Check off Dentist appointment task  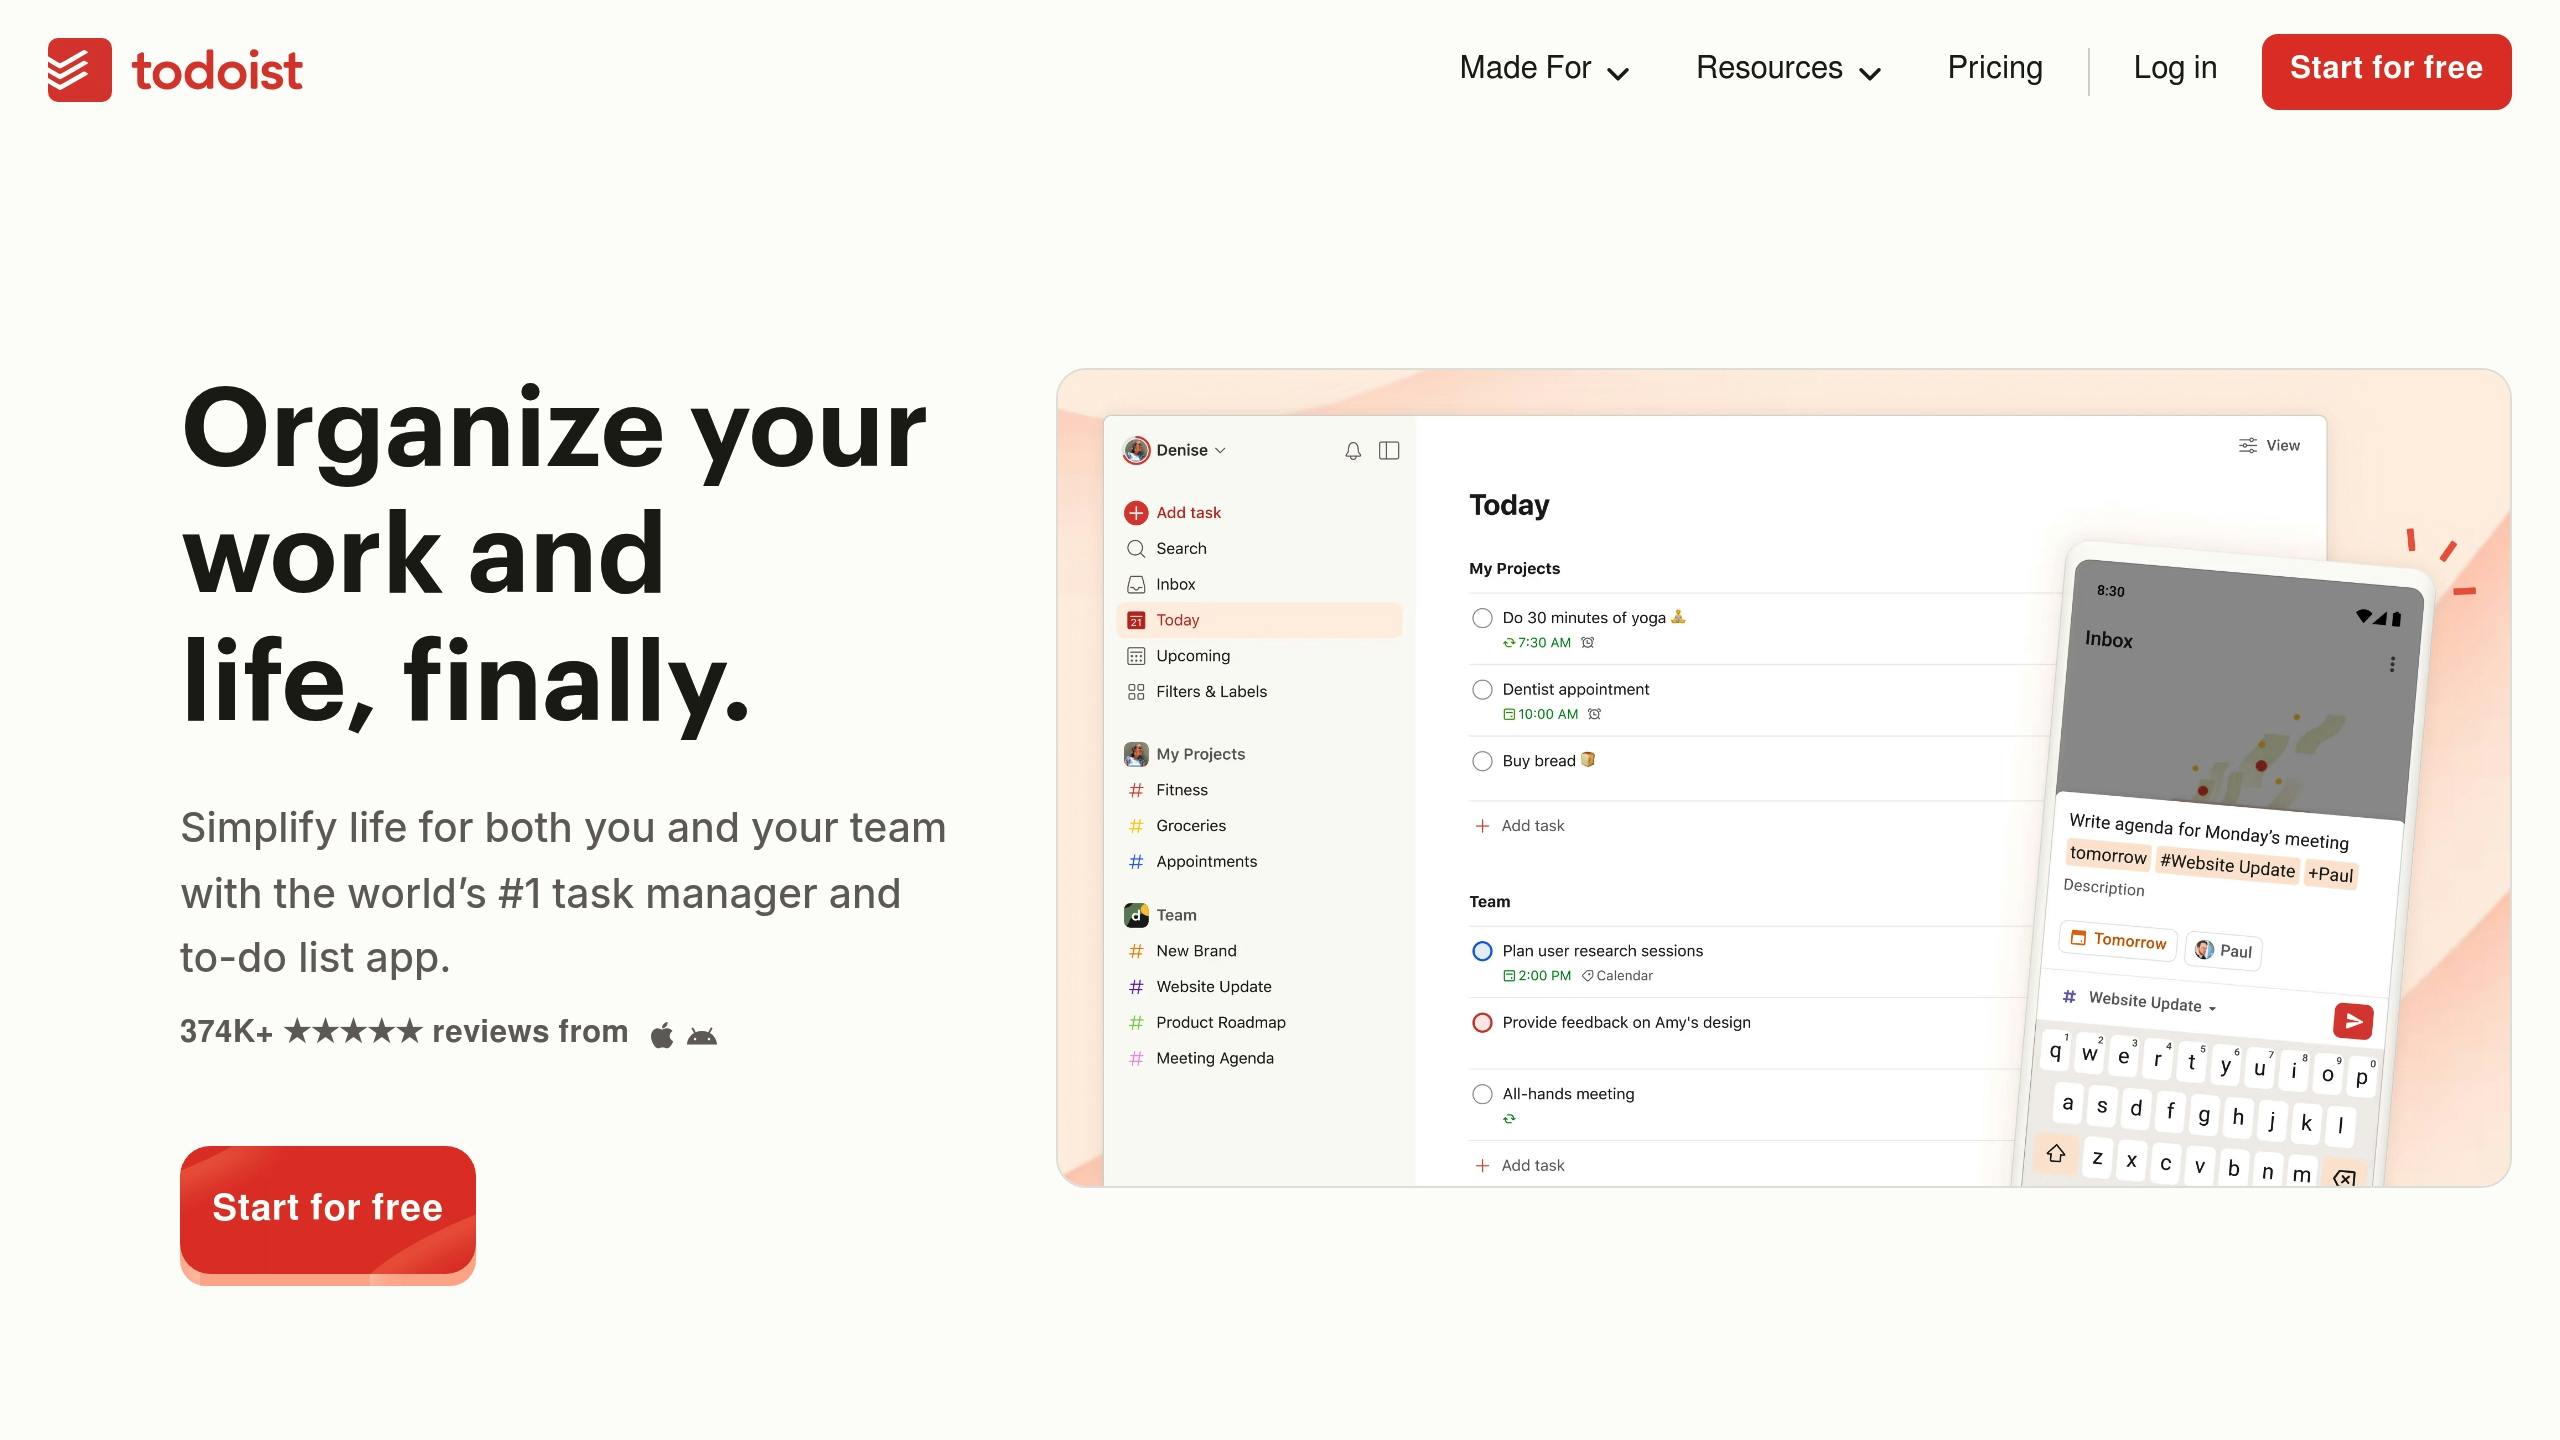click(1482, 690)
